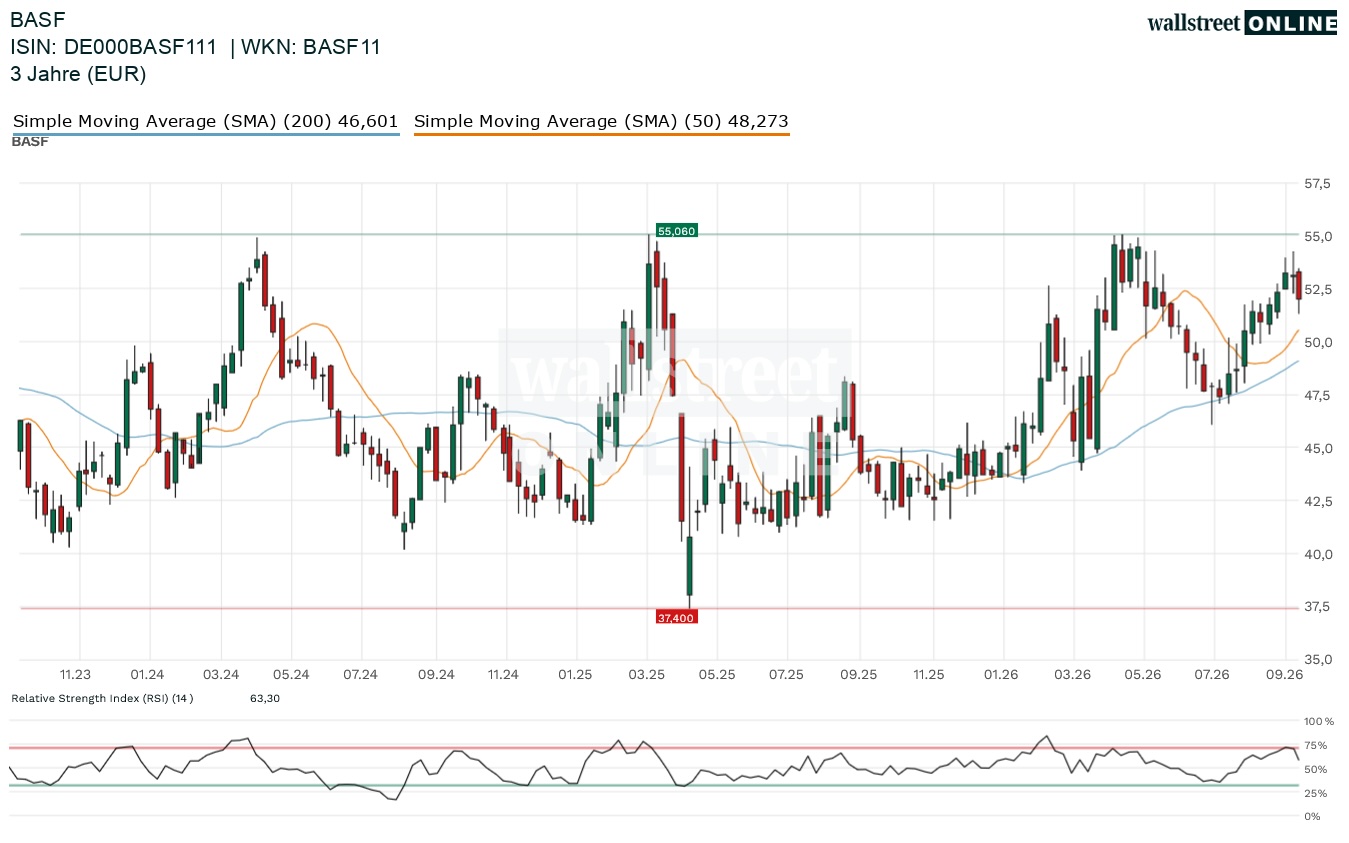Screen dimensions: 1349x843
Task: Click the 05.24 date axis label
Action: point(291,674)
